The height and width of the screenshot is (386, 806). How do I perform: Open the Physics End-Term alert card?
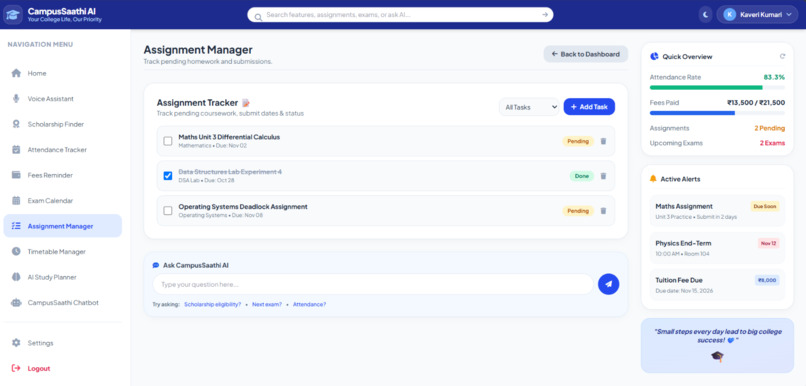pos(717,248)
